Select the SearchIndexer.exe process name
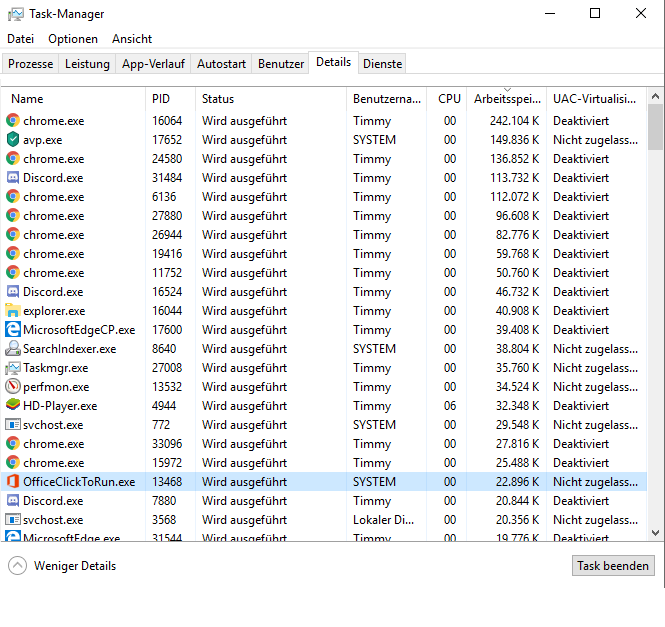665x627 pixels. (70, 348)
